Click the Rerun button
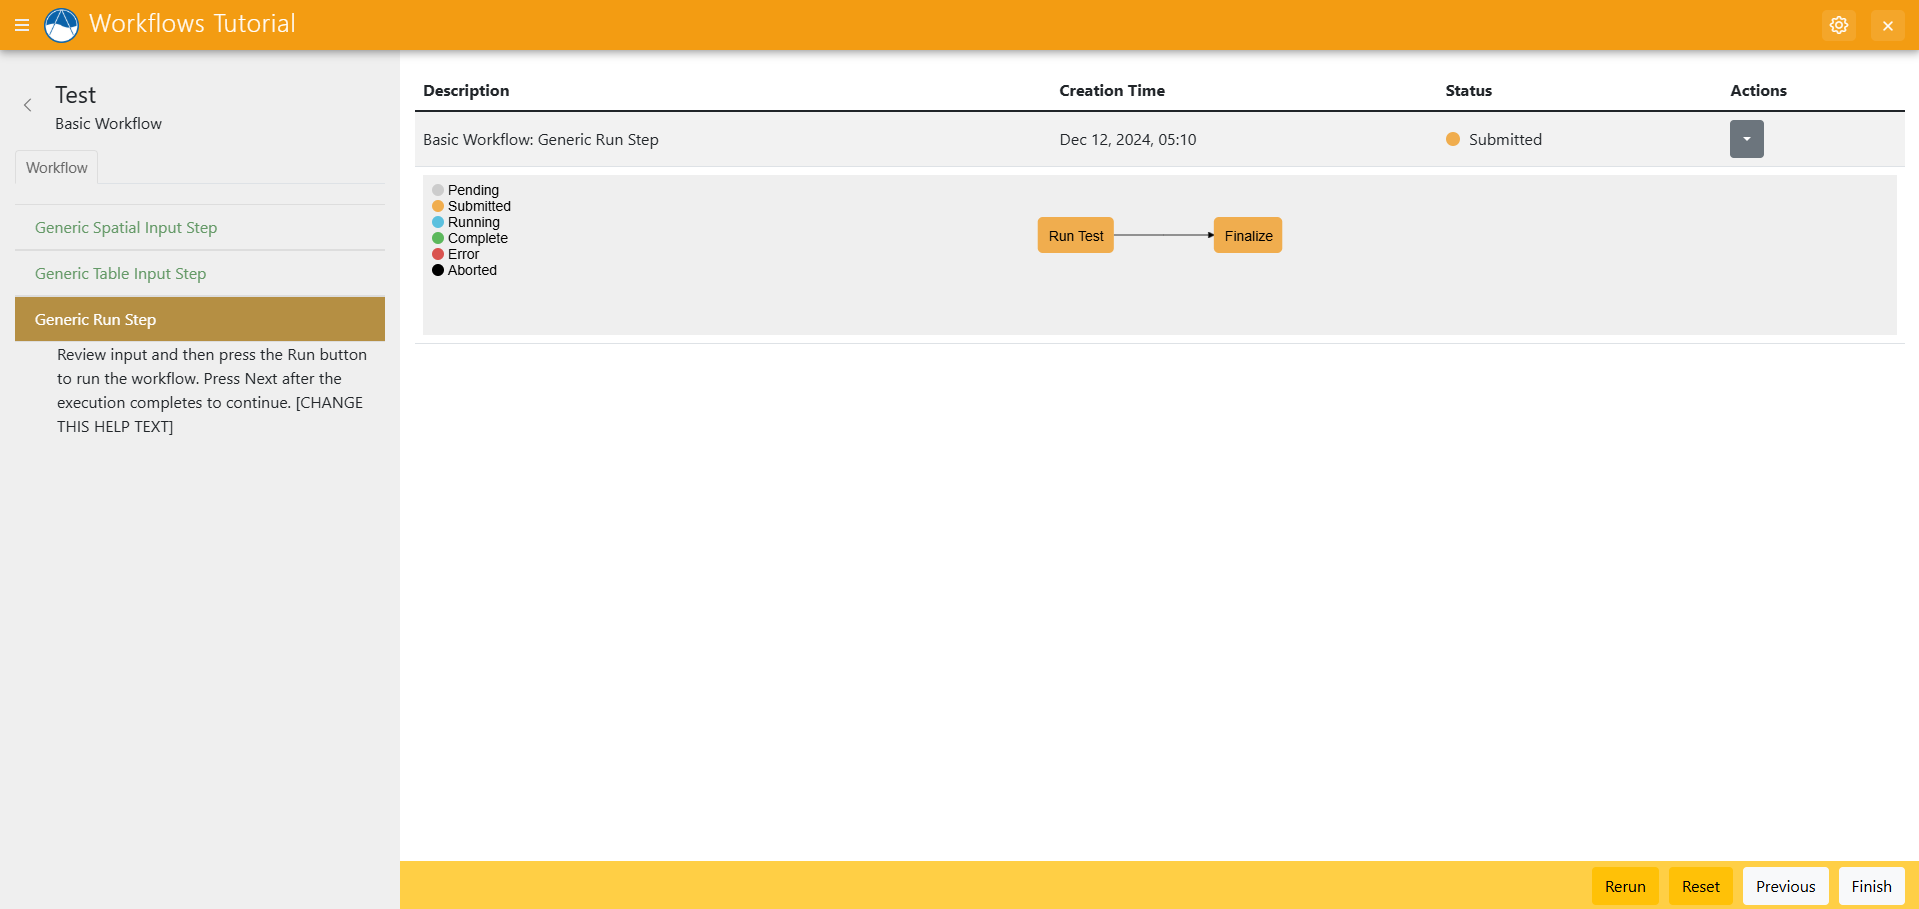 [x=1624, y=886]
